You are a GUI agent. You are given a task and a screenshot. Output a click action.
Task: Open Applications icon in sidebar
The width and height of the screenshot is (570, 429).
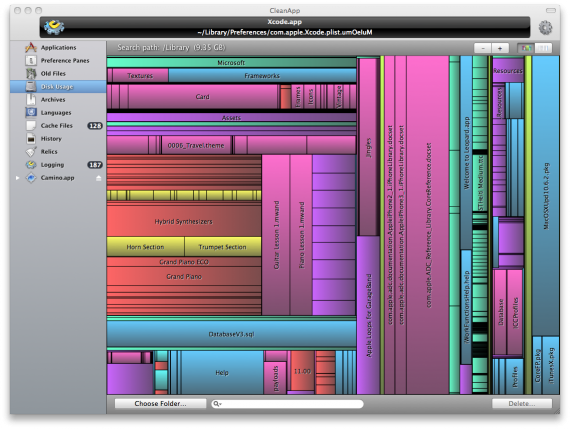[31, 47]
